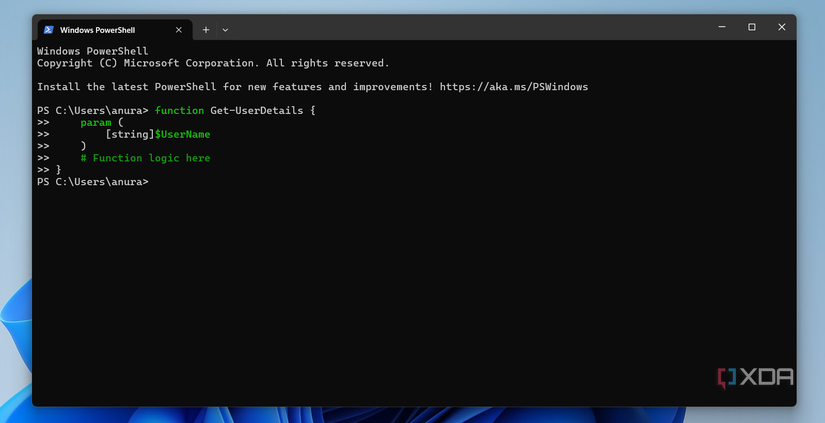Screen dimensions: 825x423
Task: Click the [string] type text
Action: pyautogui.click(x=129, y=134)
